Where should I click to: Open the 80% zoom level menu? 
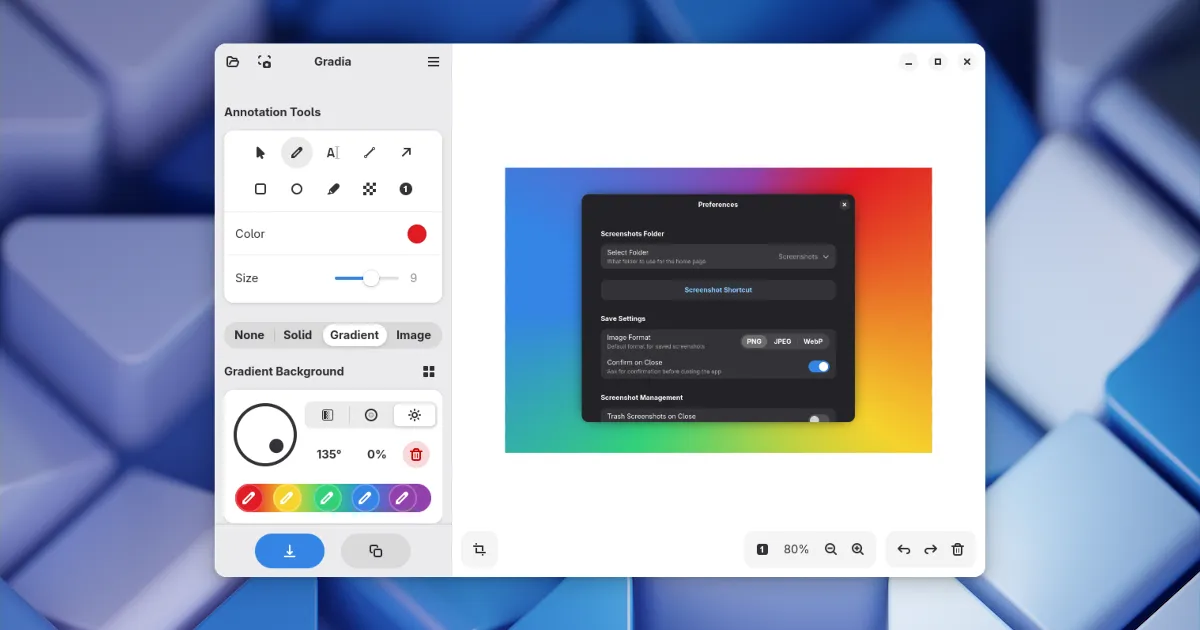[x=796, y=549]
